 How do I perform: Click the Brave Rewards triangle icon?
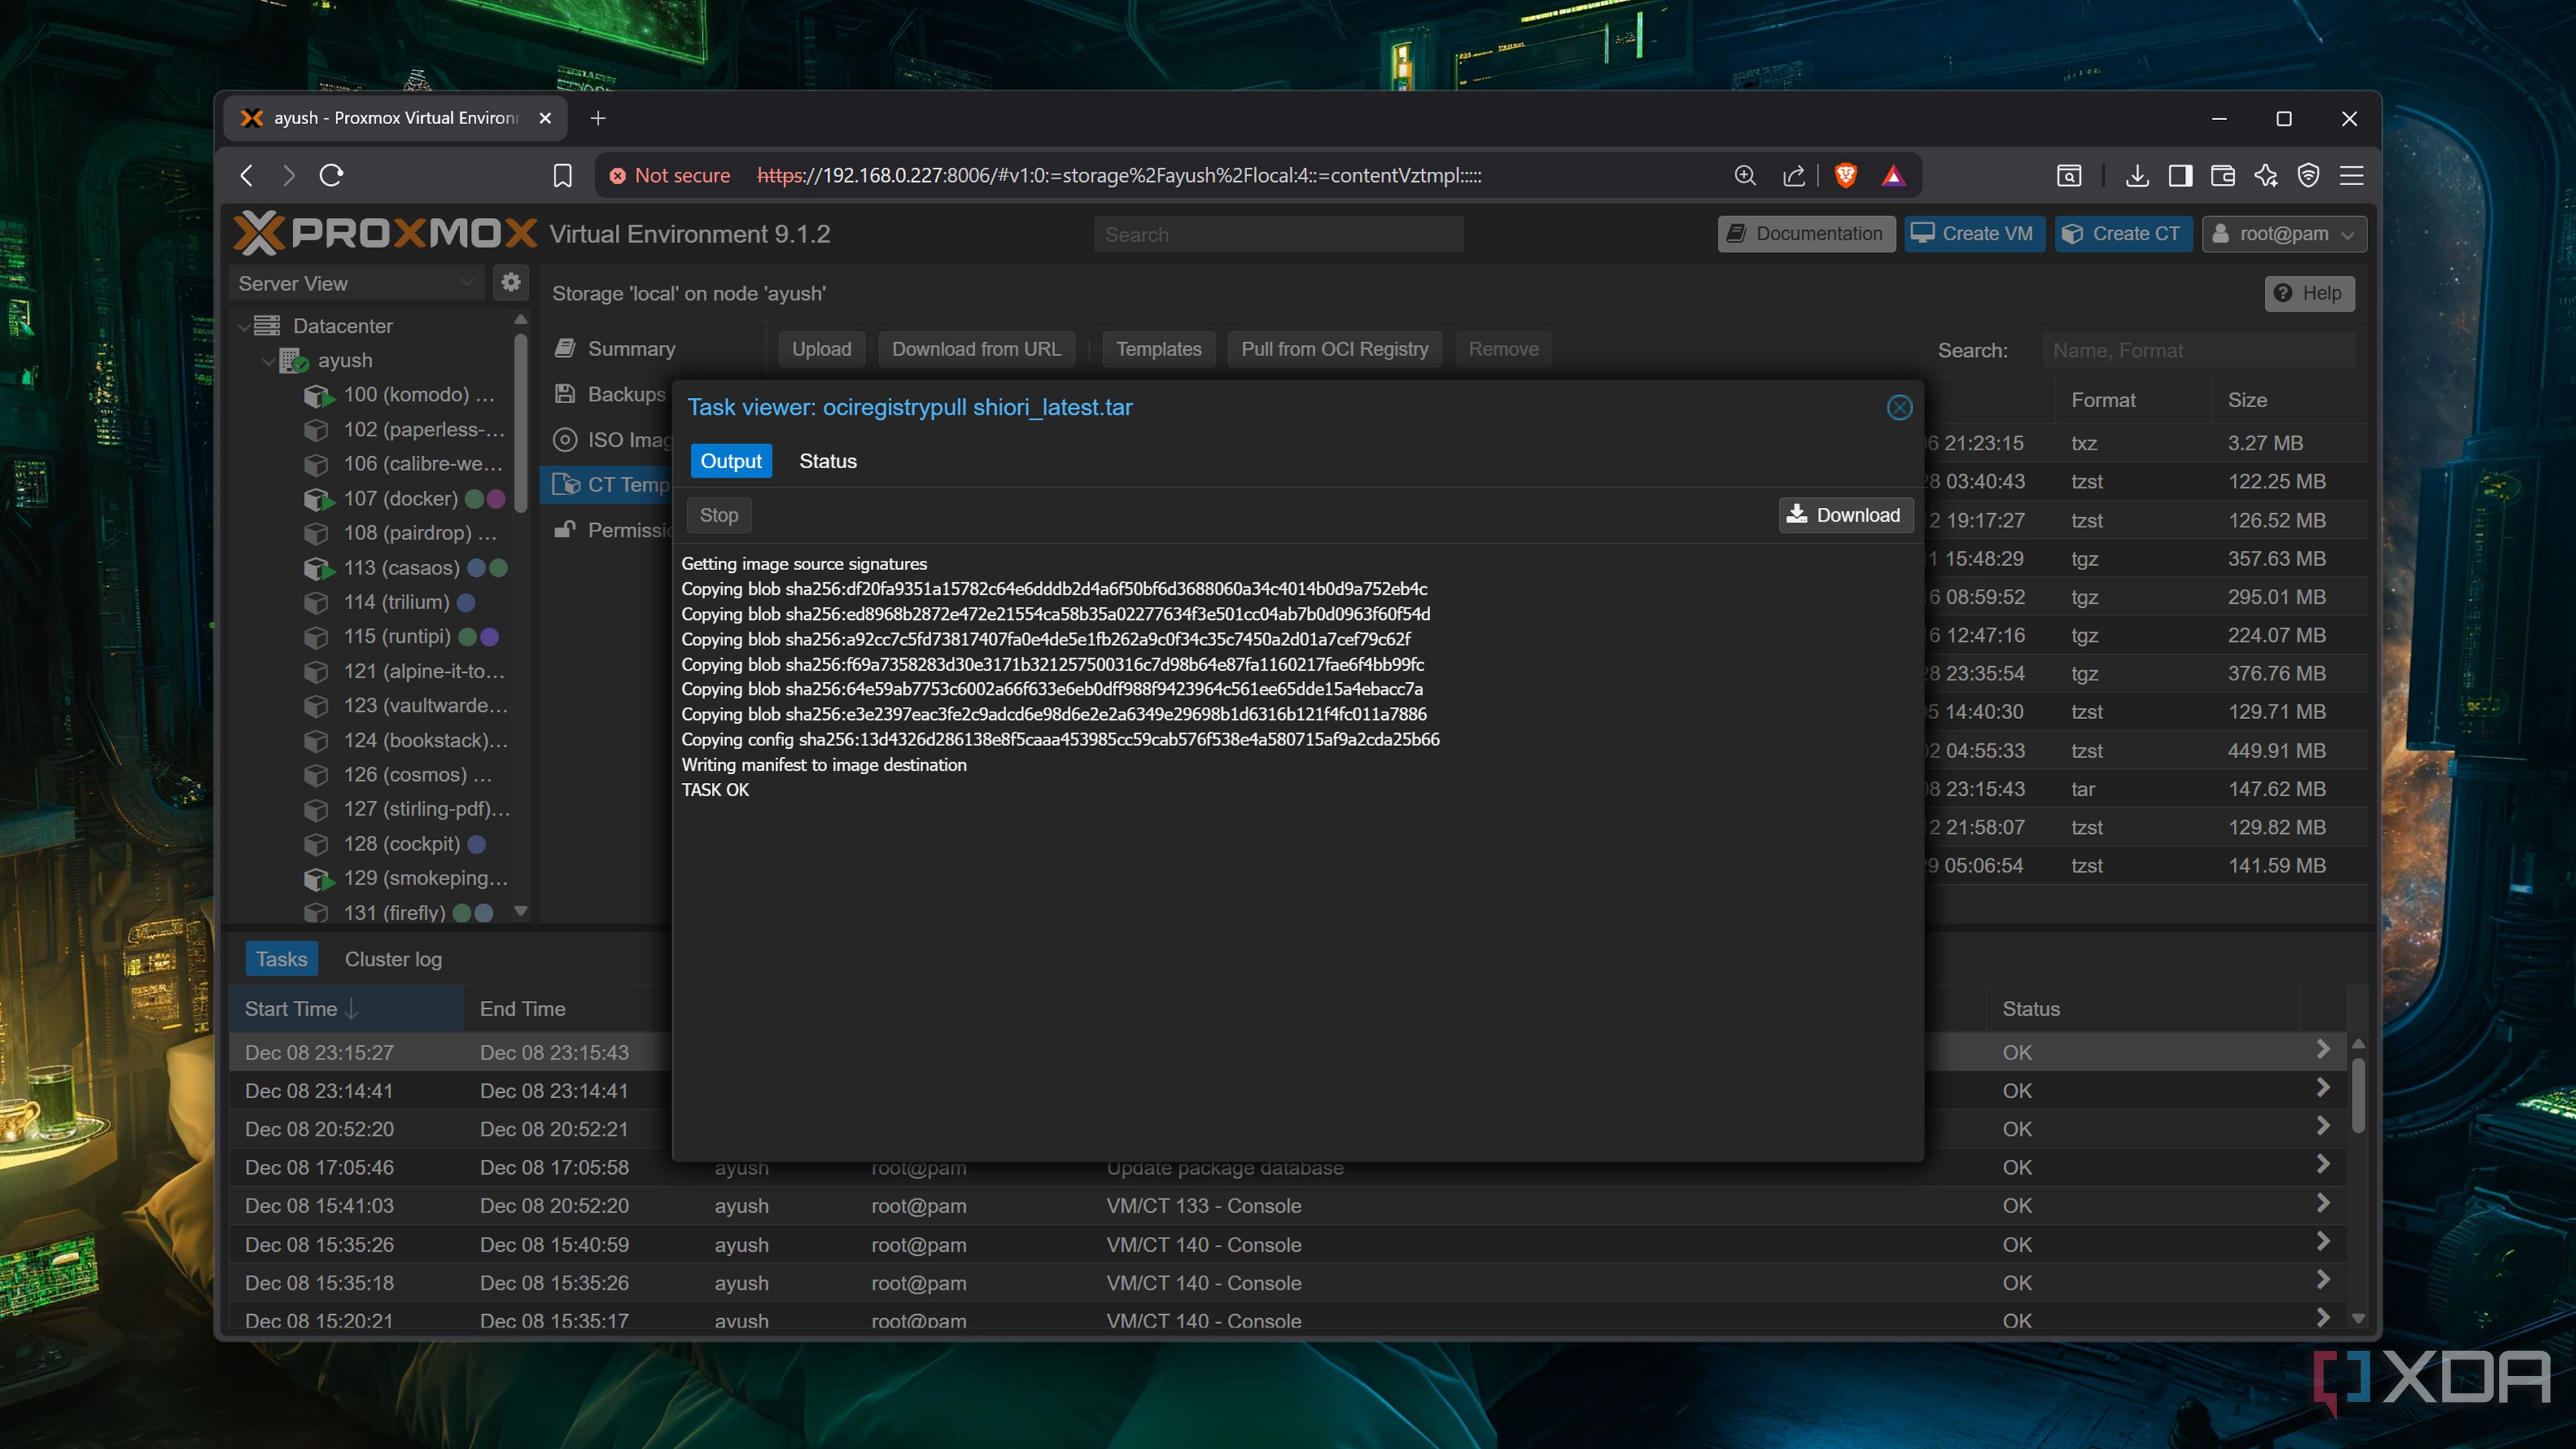[1893, 176]
